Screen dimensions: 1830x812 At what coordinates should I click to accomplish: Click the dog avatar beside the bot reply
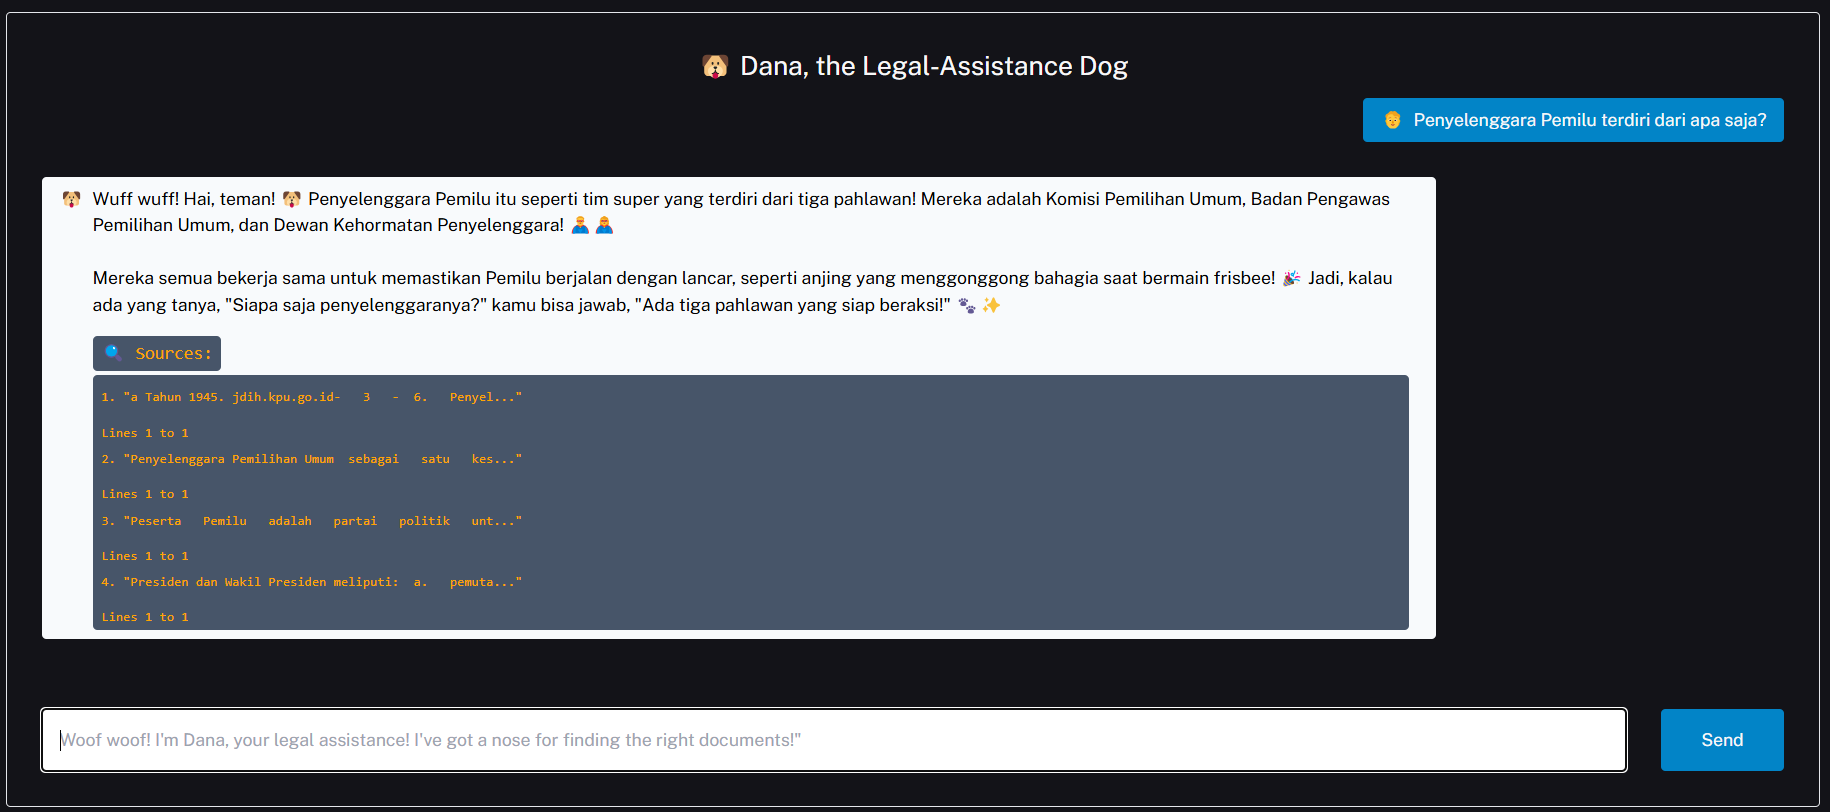71,199
